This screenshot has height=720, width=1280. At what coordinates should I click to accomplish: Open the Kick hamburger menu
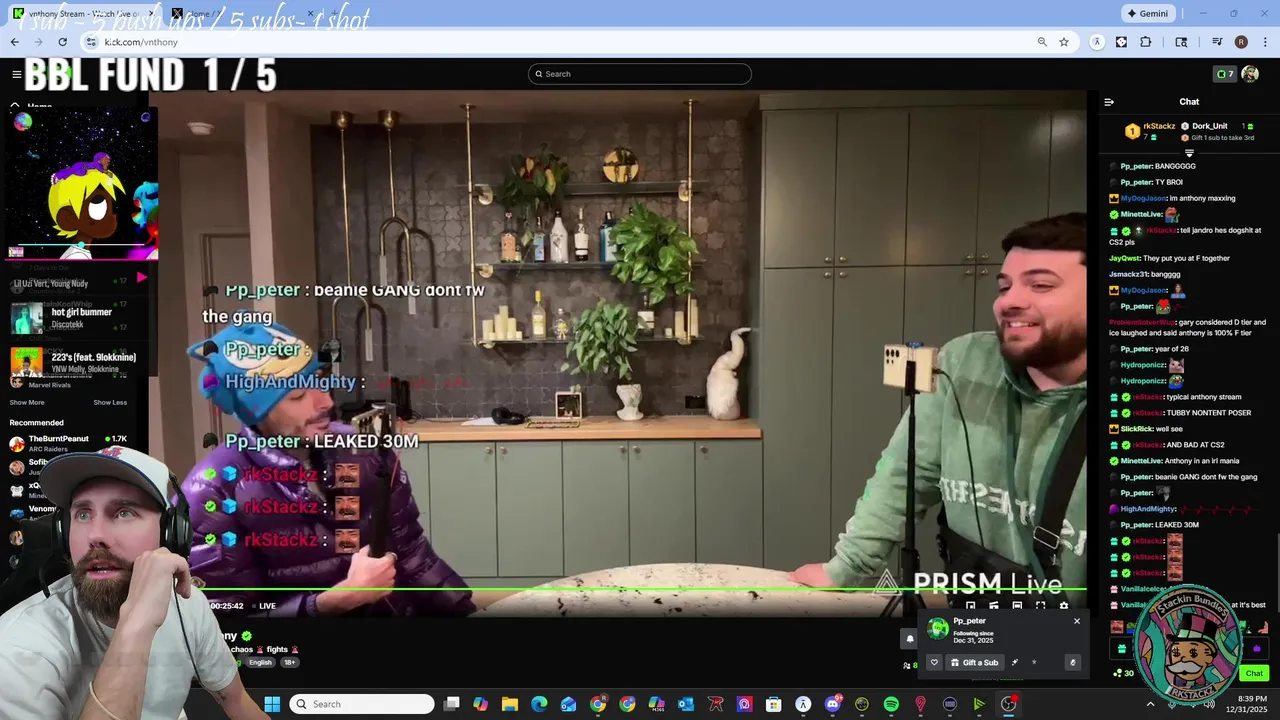[x=16, y=74]
